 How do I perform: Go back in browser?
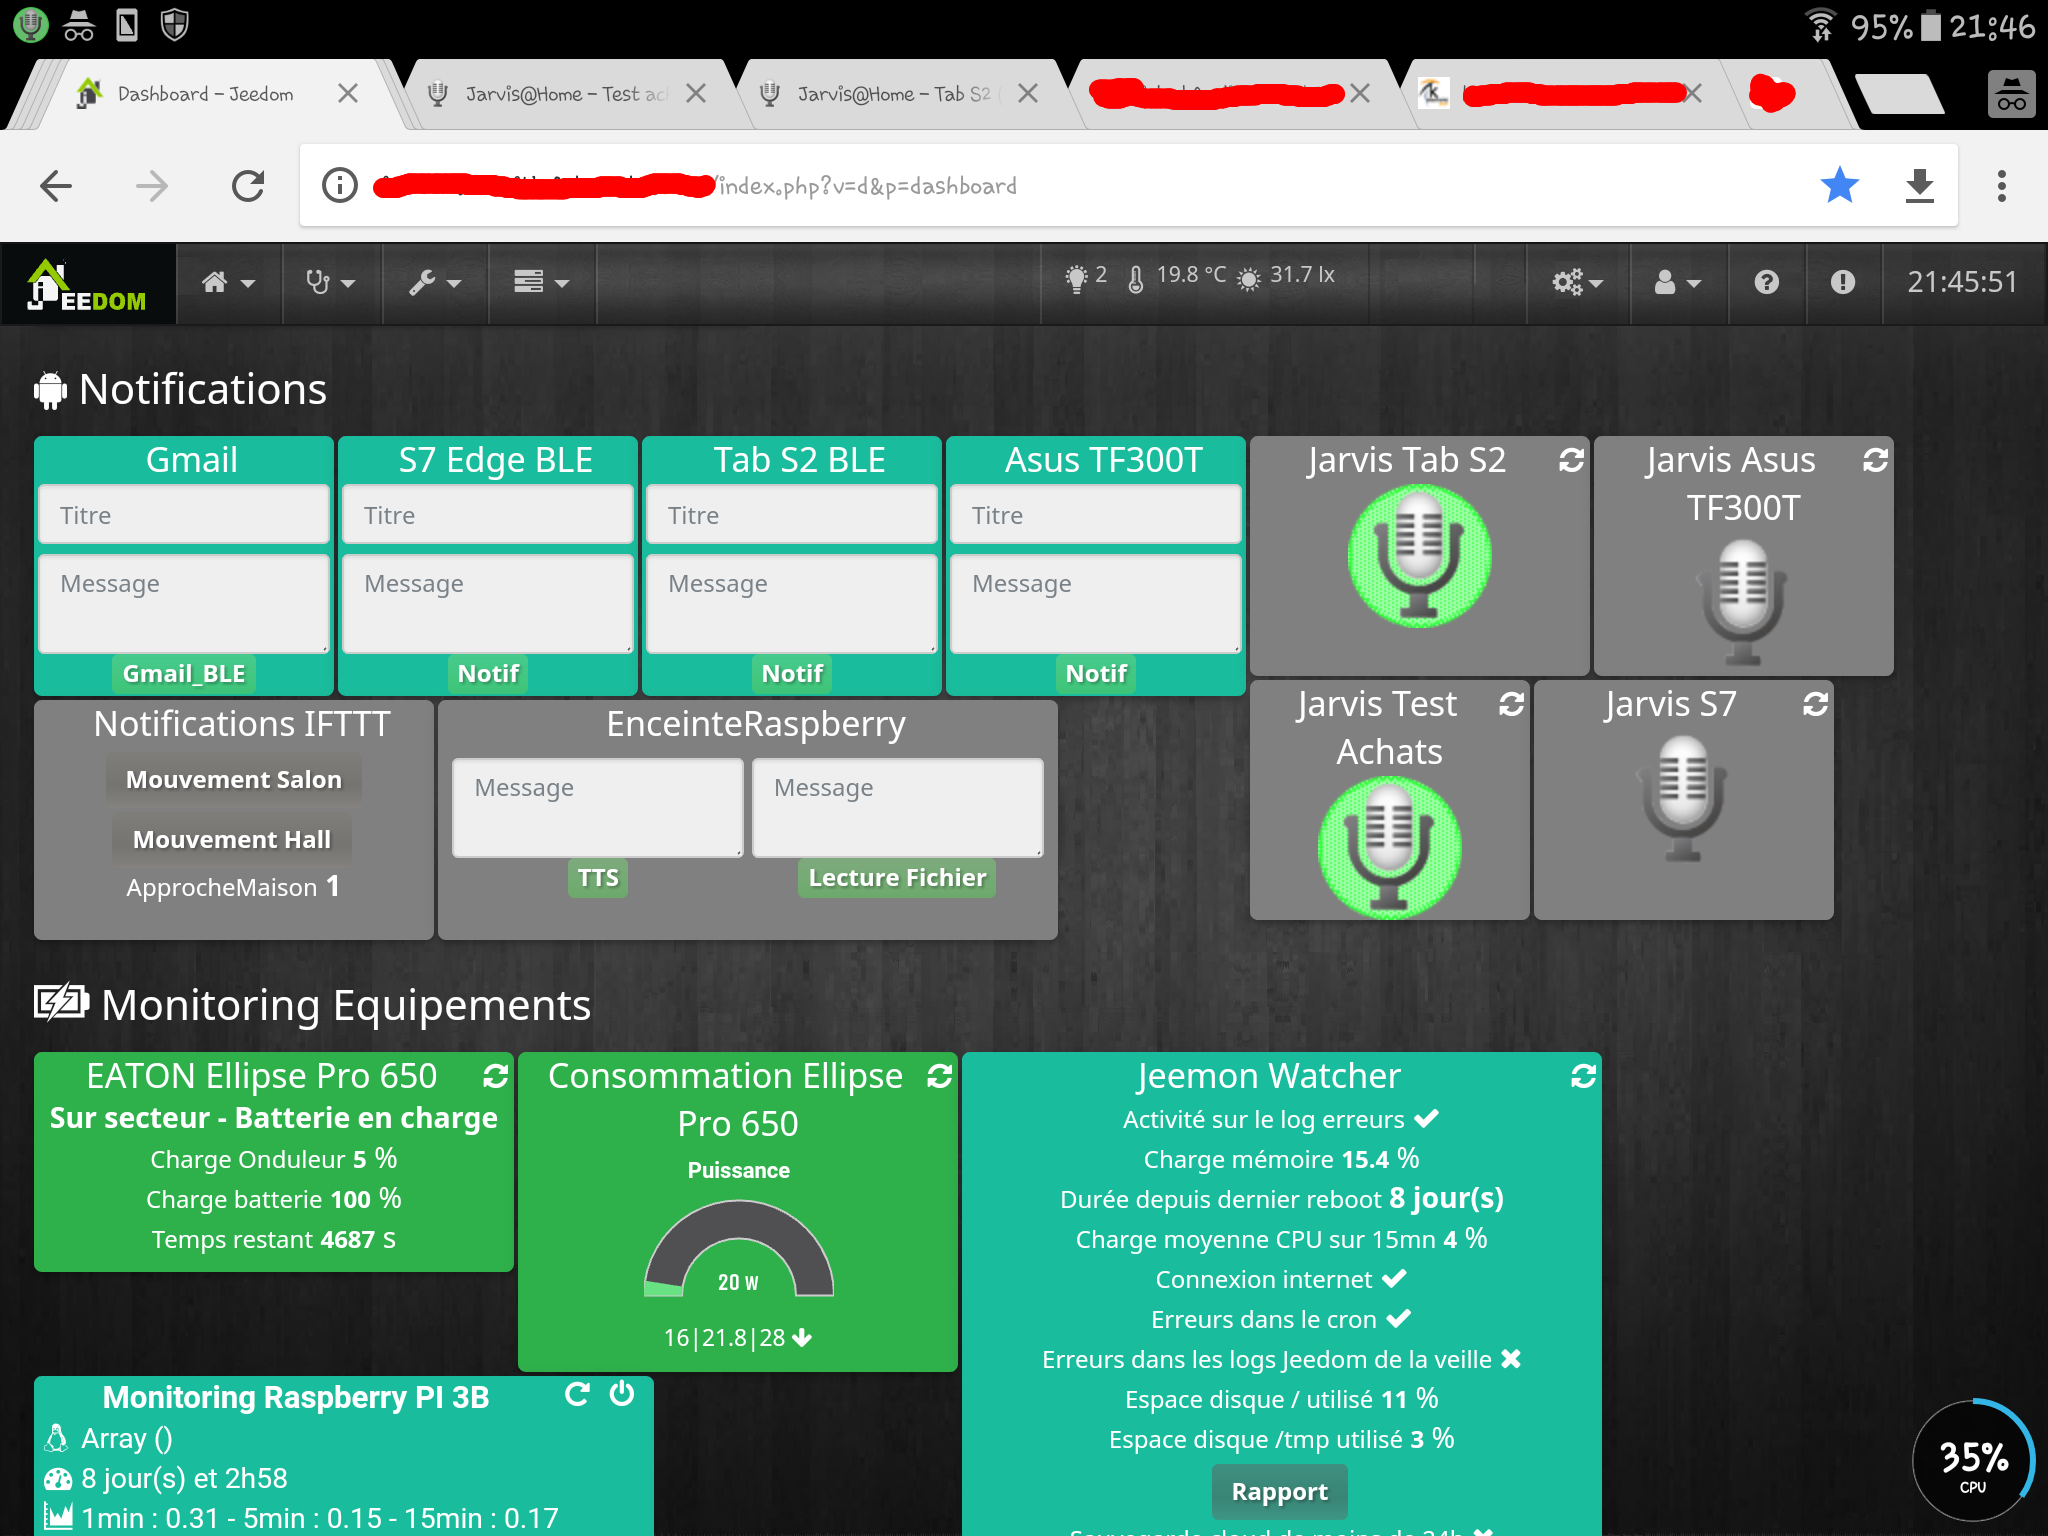click(x=56, y=186)
